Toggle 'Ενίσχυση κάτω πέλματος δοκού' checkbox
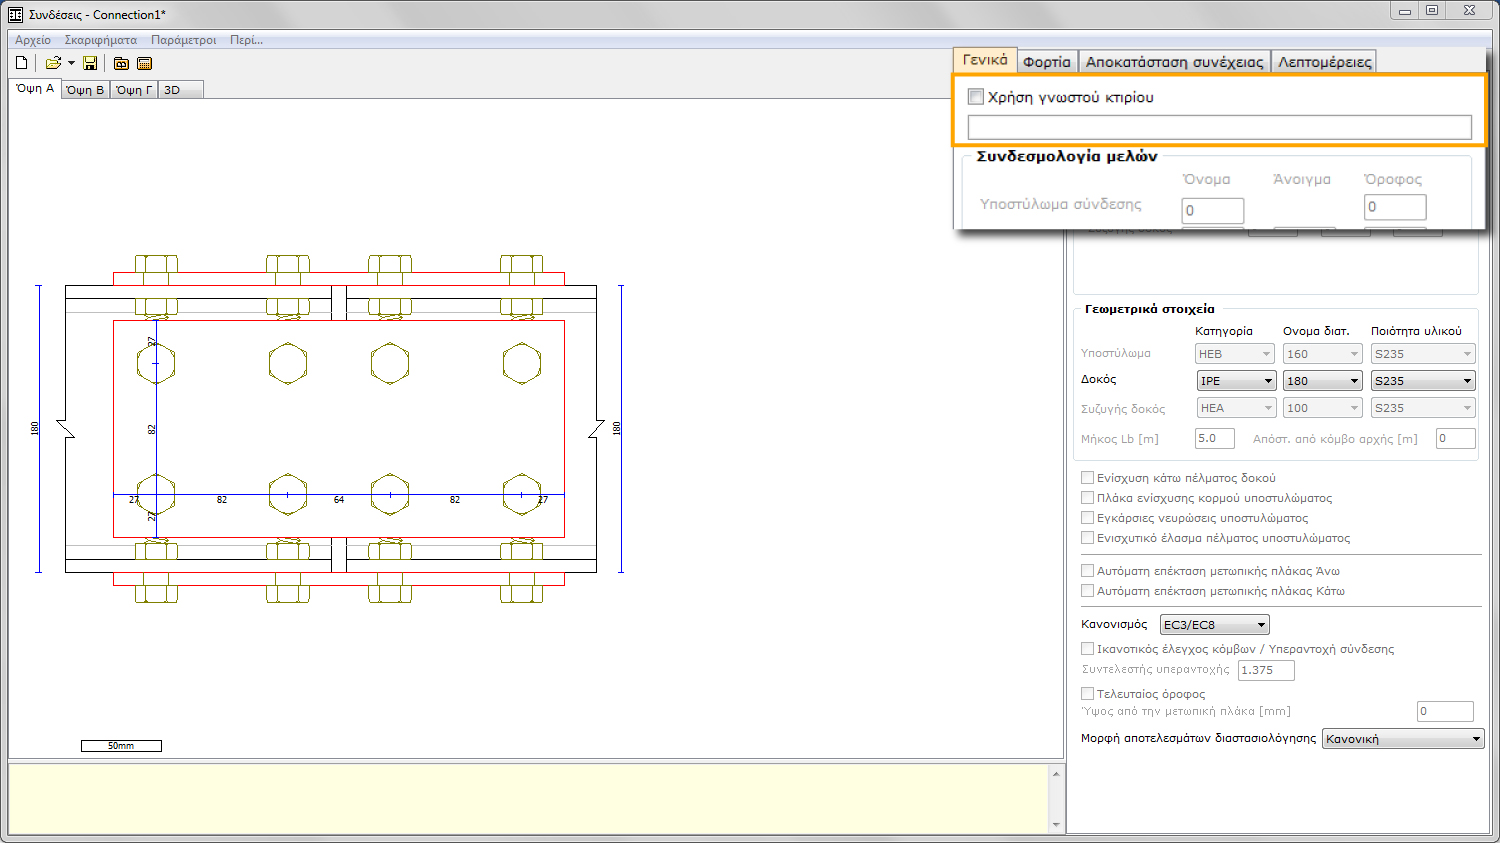Screen dimensions: 1500x843 [1087, 478]
